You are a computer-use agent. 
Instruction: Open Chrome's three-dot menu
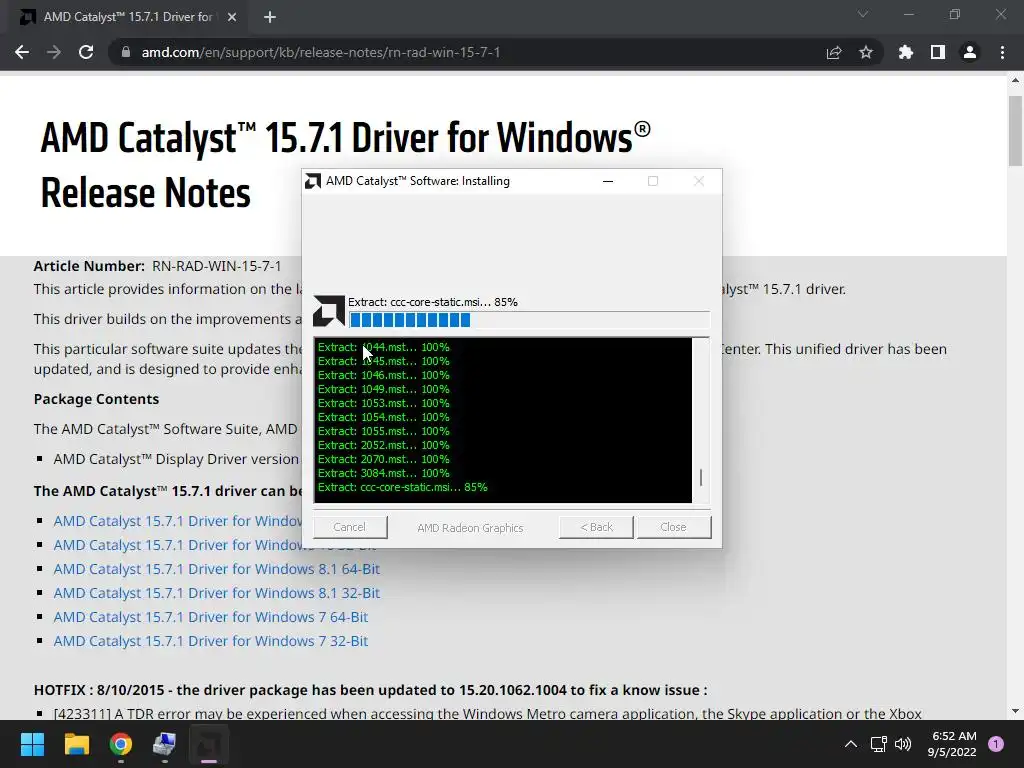(x=1002, y=52)
